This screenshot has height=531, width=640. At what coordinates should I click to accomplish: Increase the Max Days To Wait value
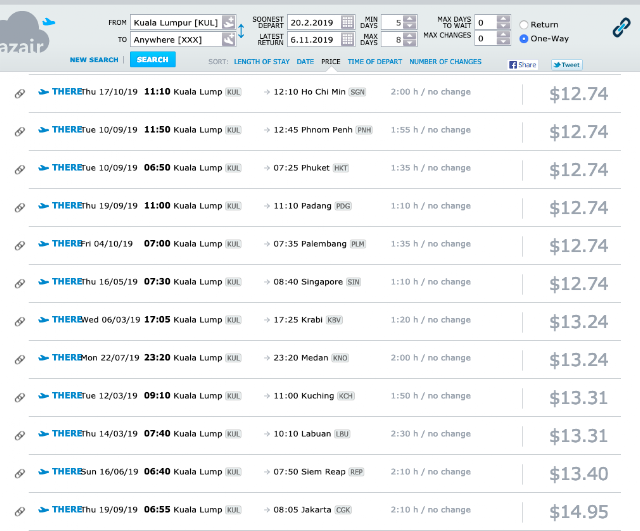click(504, 19)
